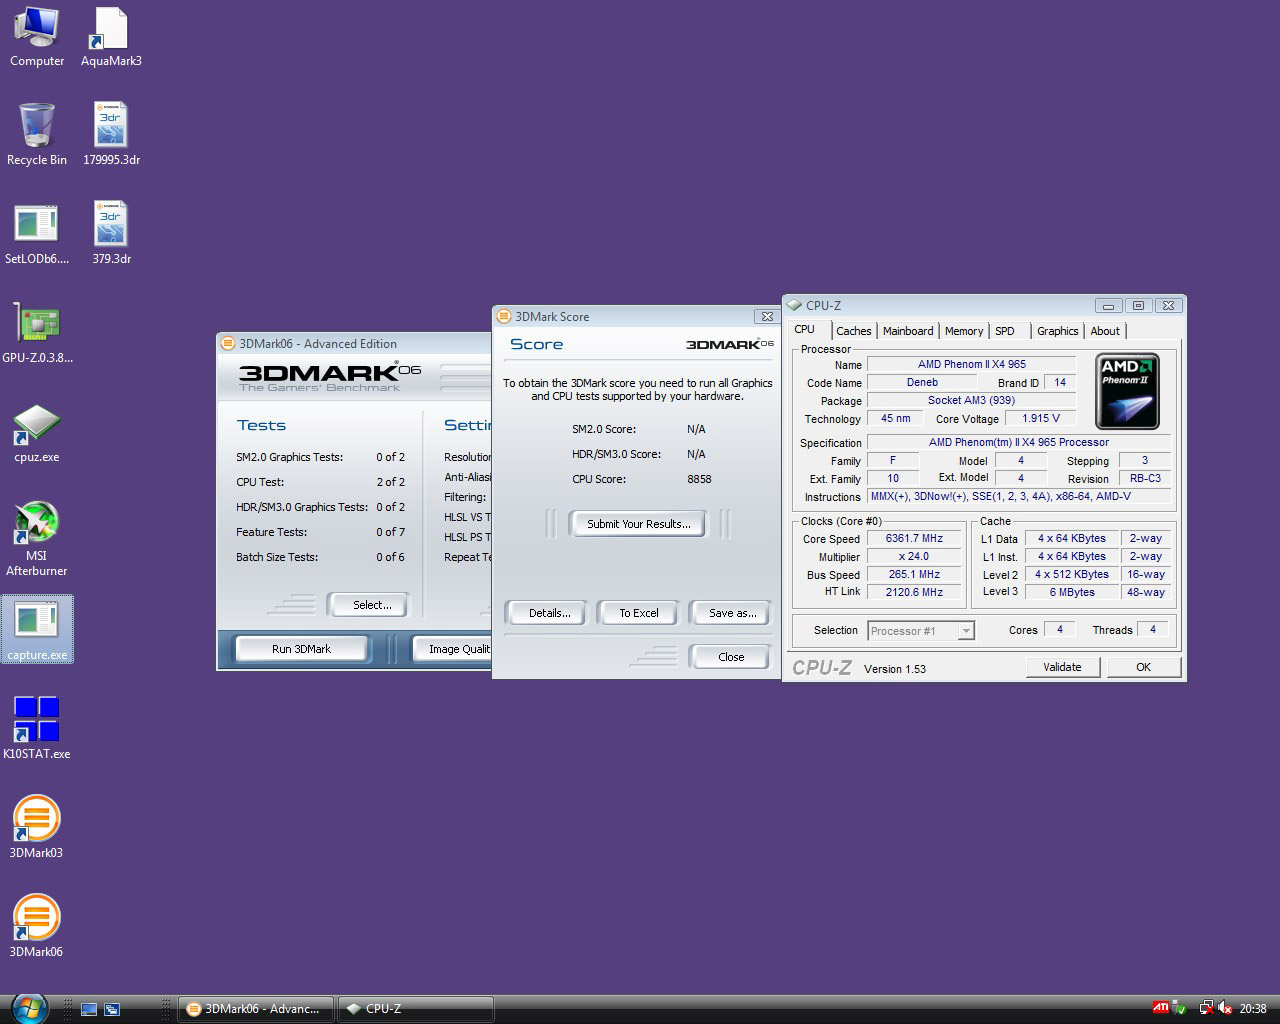The height and width of the screenshot is (1024, 1280).
Task: Click the CPU Score value 8858
Action: 699,479
